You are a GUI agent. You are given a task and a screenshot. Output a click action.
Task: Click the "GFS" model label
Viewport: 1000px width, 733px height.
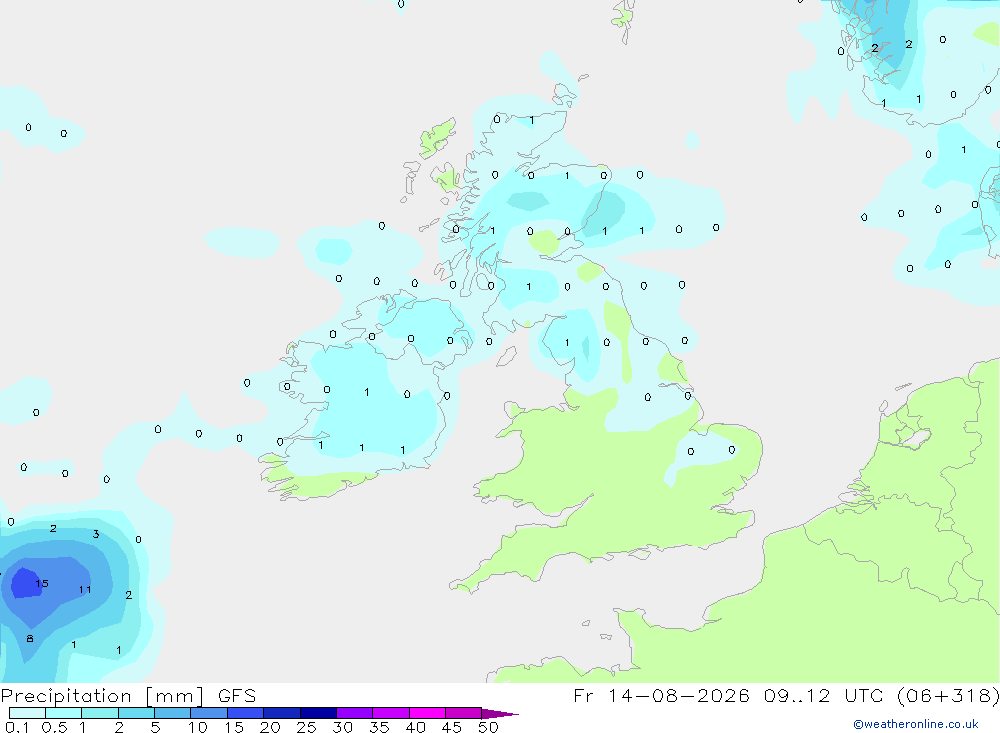coord(237,696)
